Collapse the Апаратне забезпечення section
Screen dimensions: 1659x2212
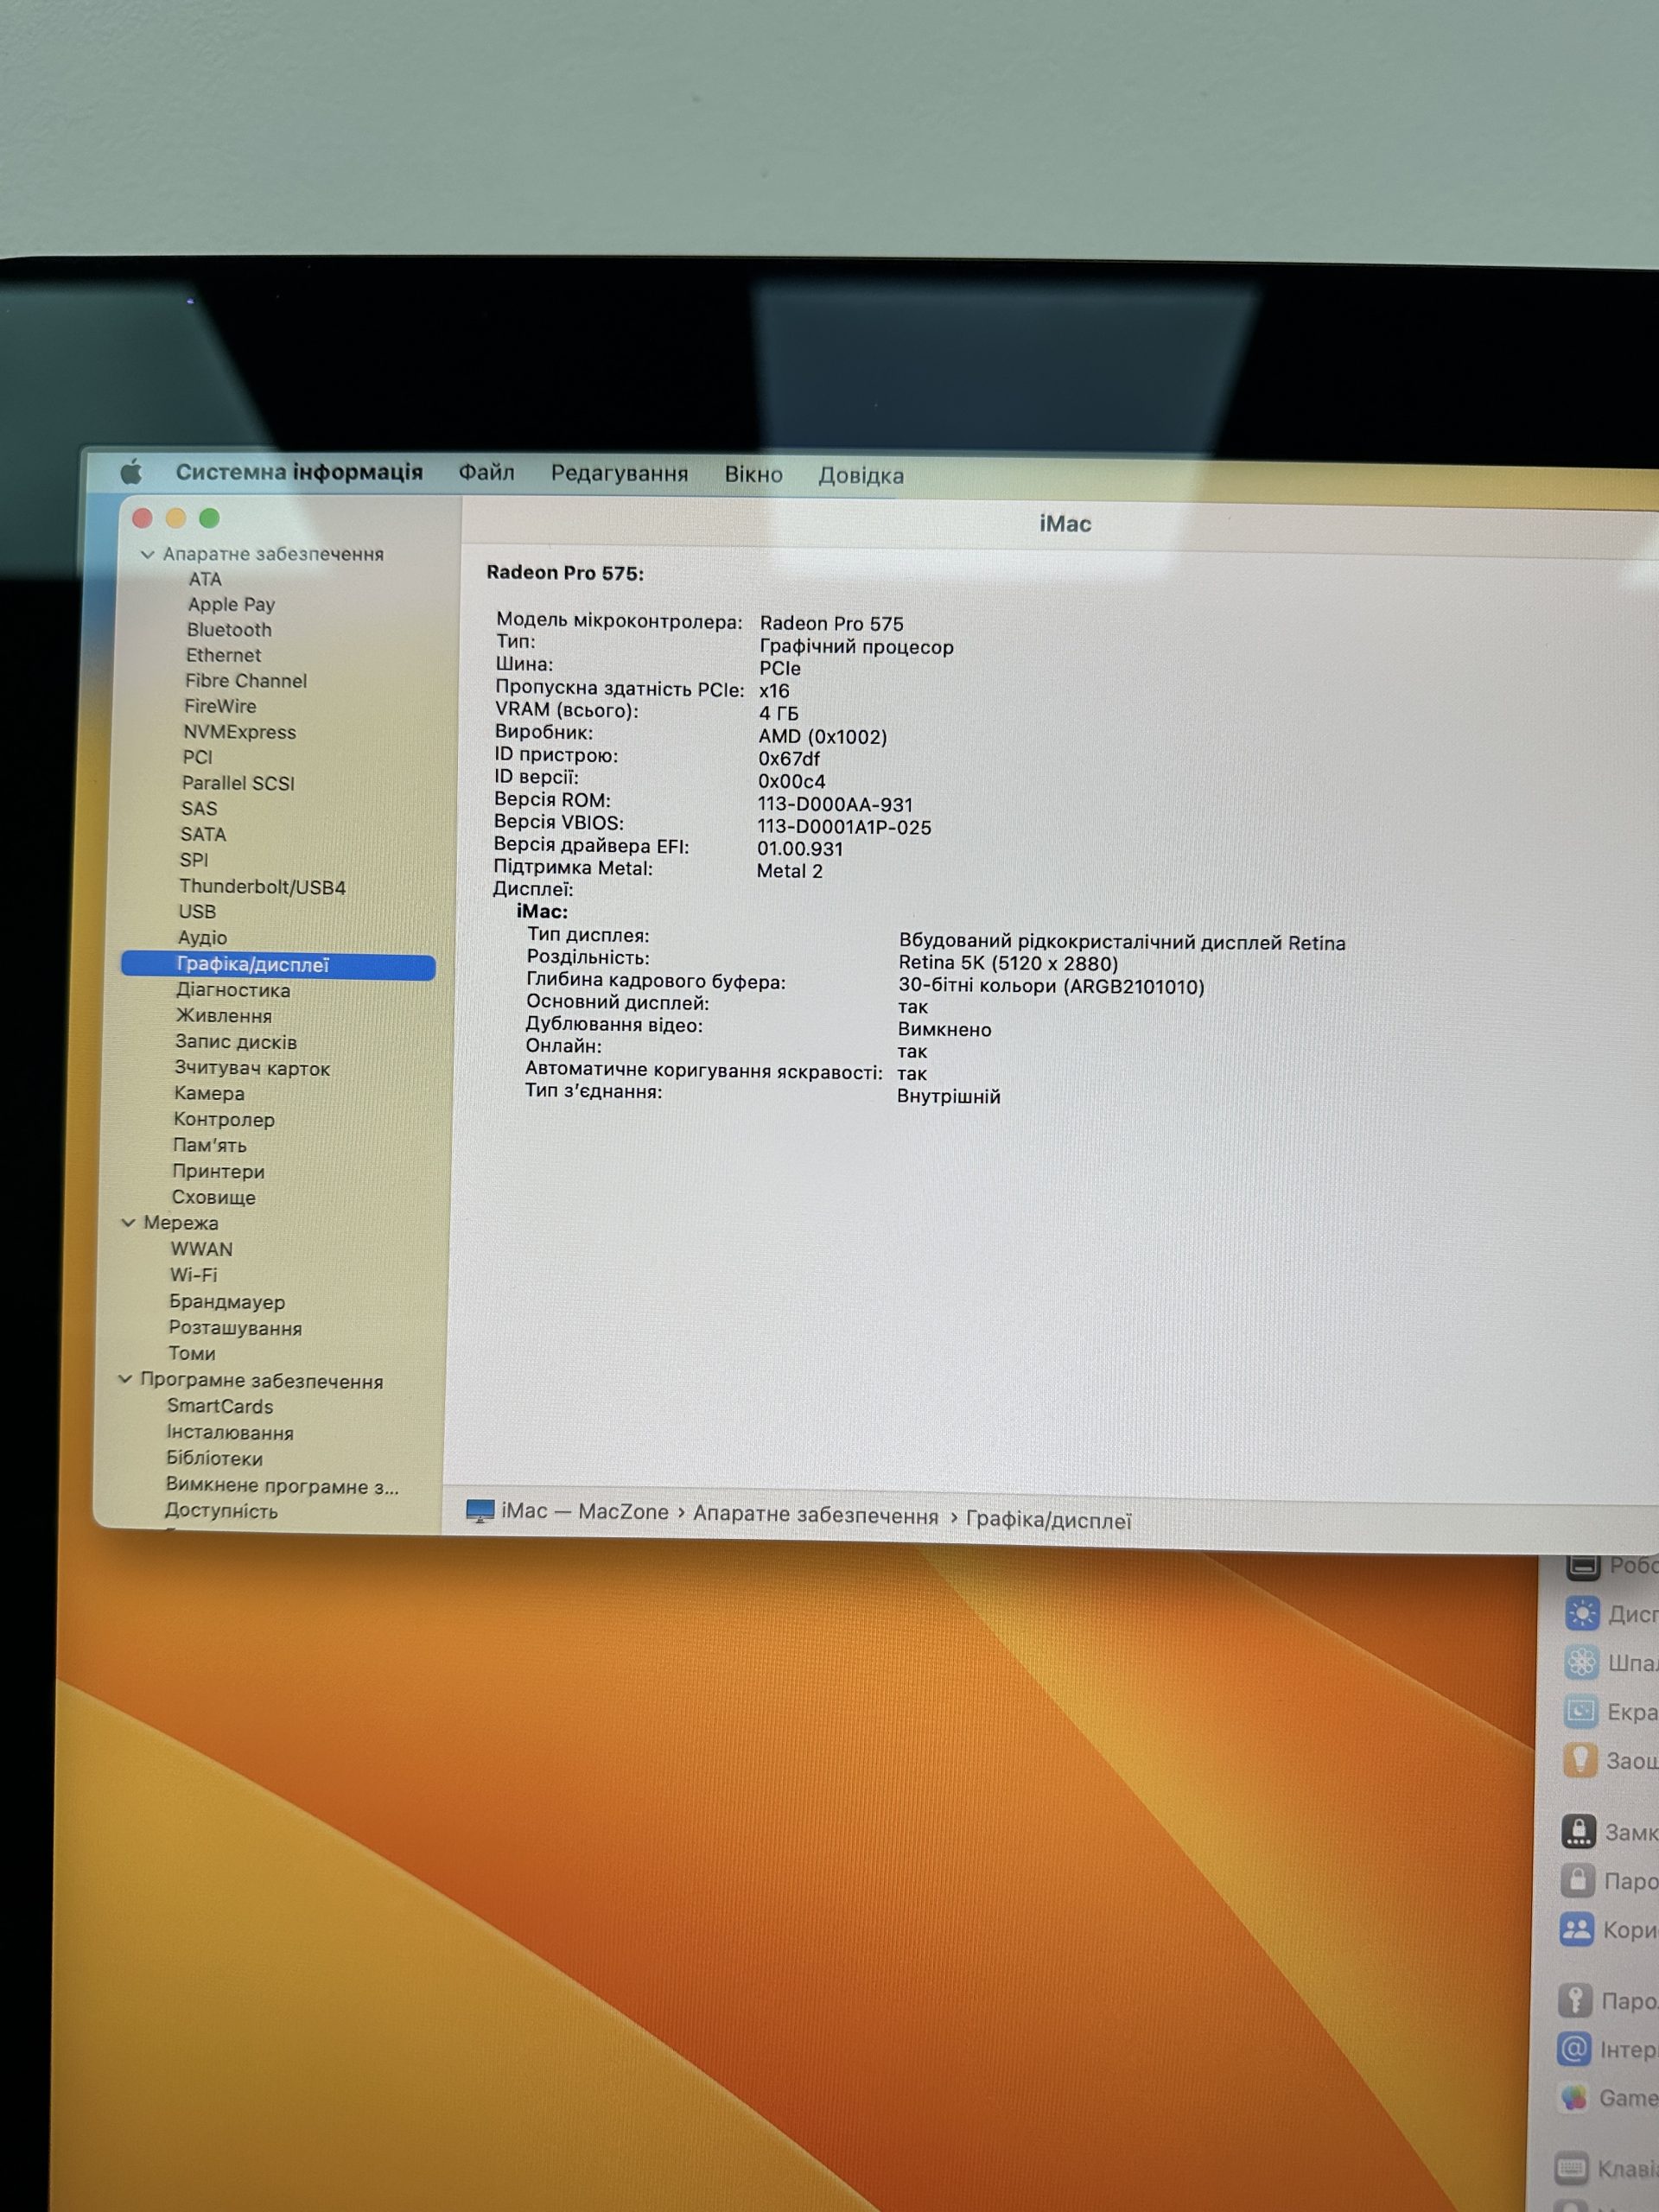click(147, 554)
